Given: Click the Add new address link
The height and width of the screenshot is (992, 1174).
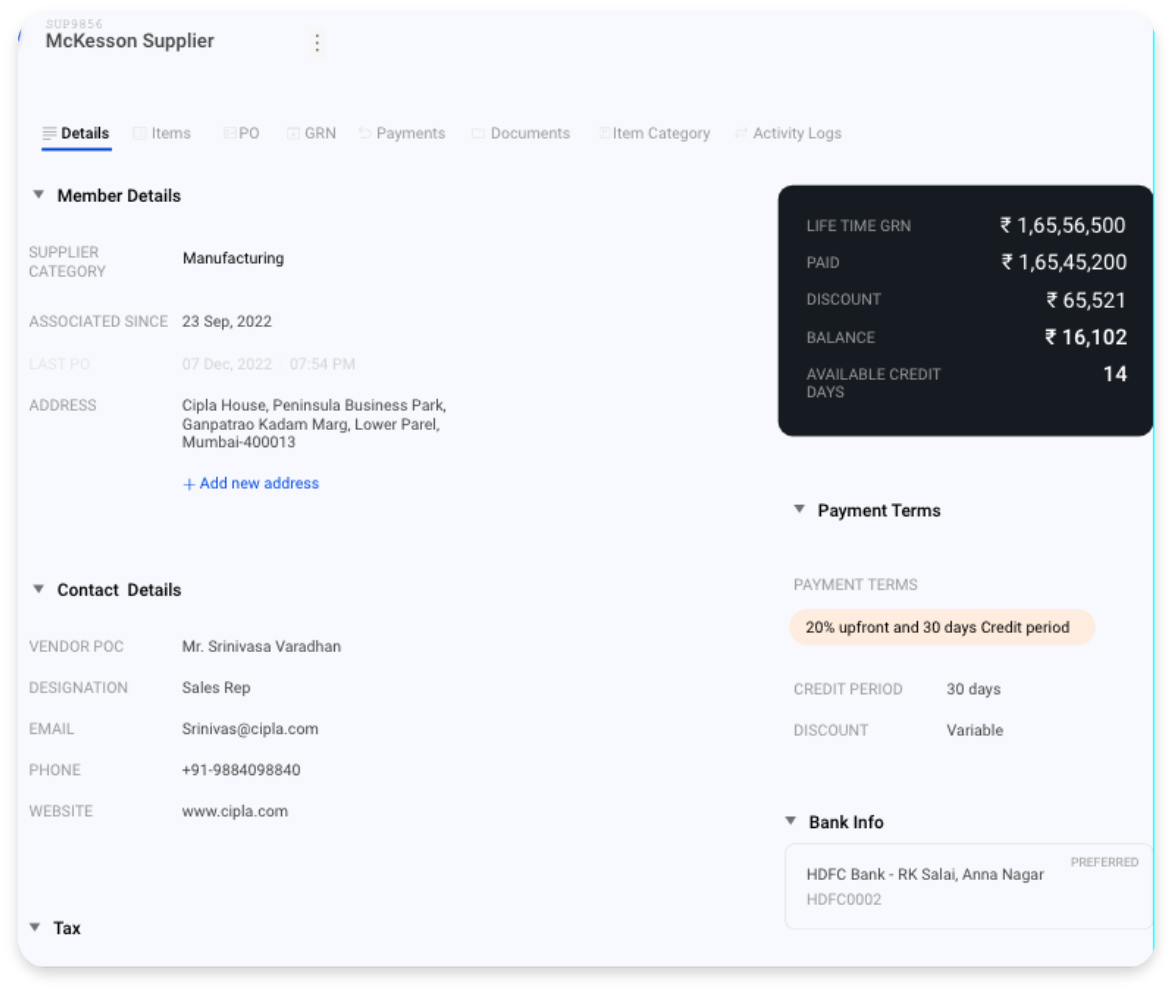Looking at the screenshot, I should (x=251, y=484).
